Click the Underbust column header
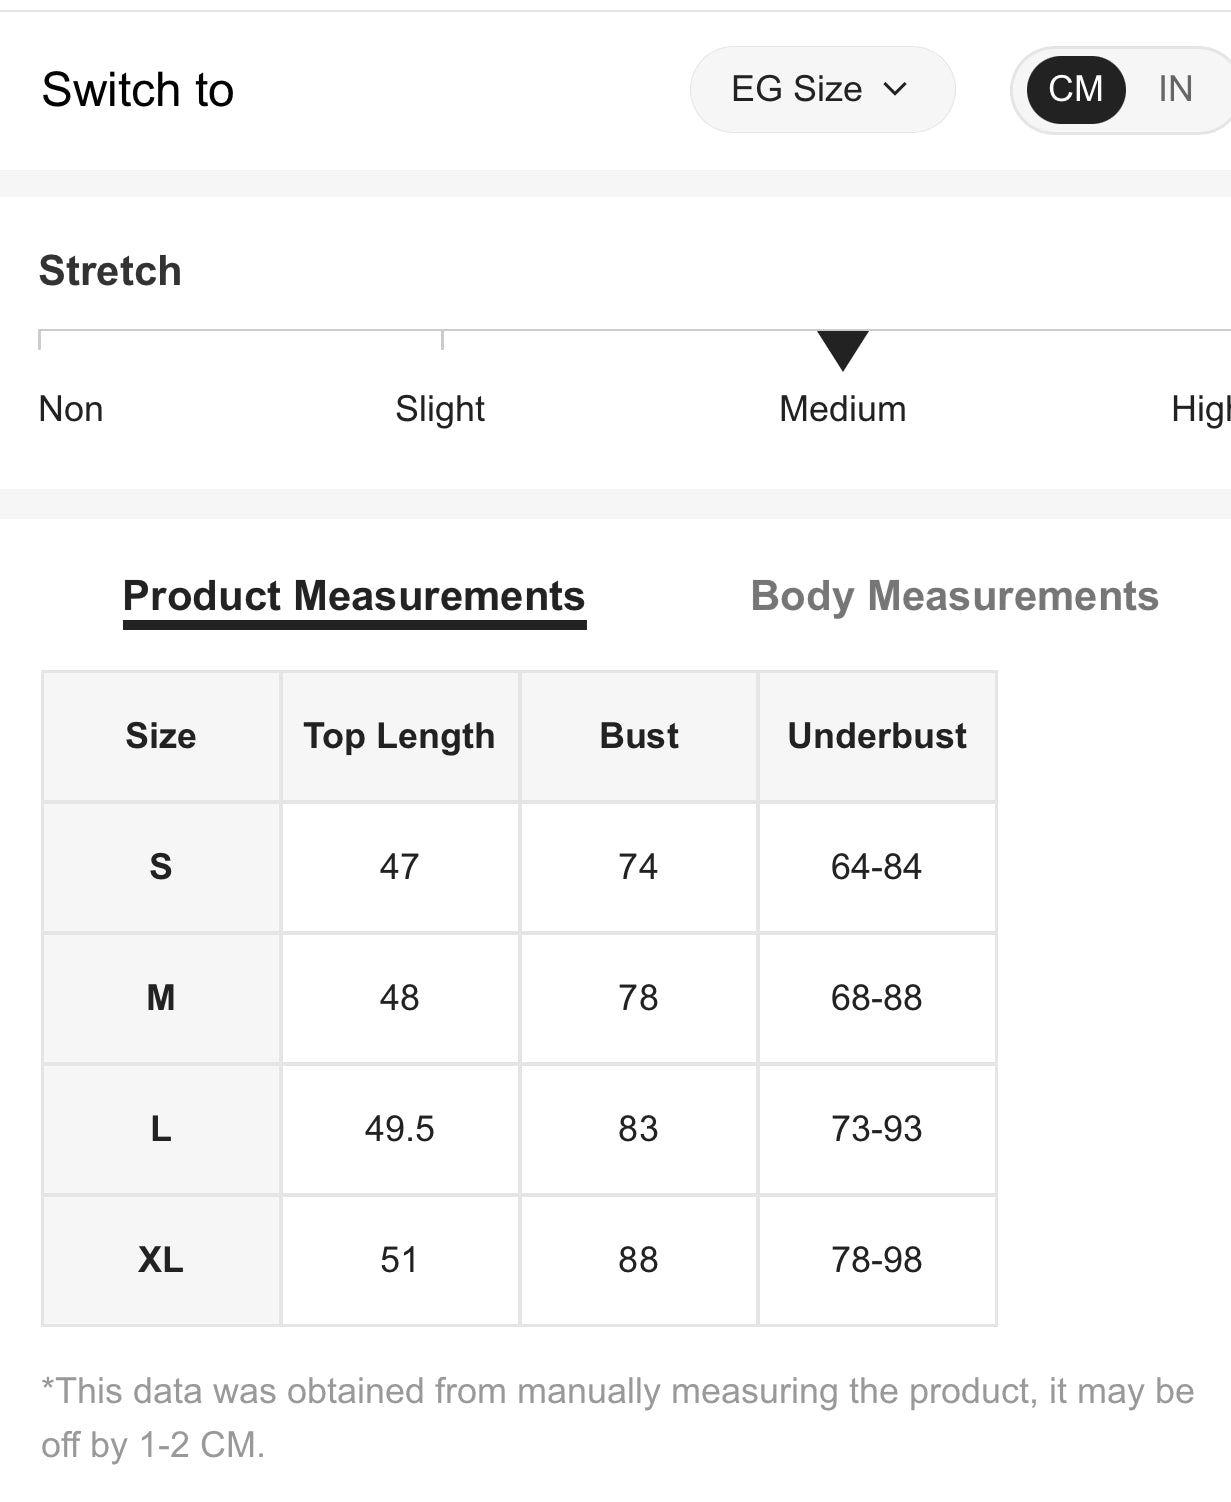1231x1502 pixels. 877,736
